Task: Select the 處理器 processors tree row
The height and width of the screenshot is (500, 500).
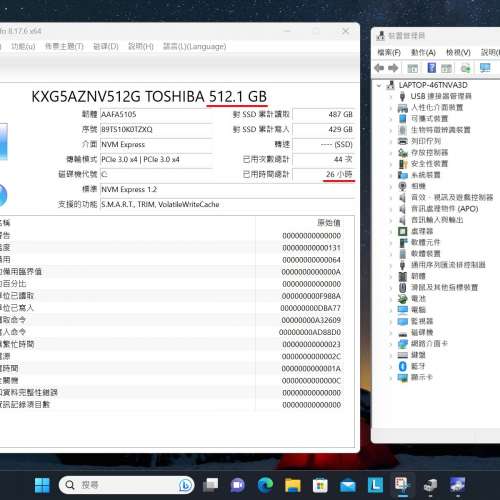Action: pos(422,231)
